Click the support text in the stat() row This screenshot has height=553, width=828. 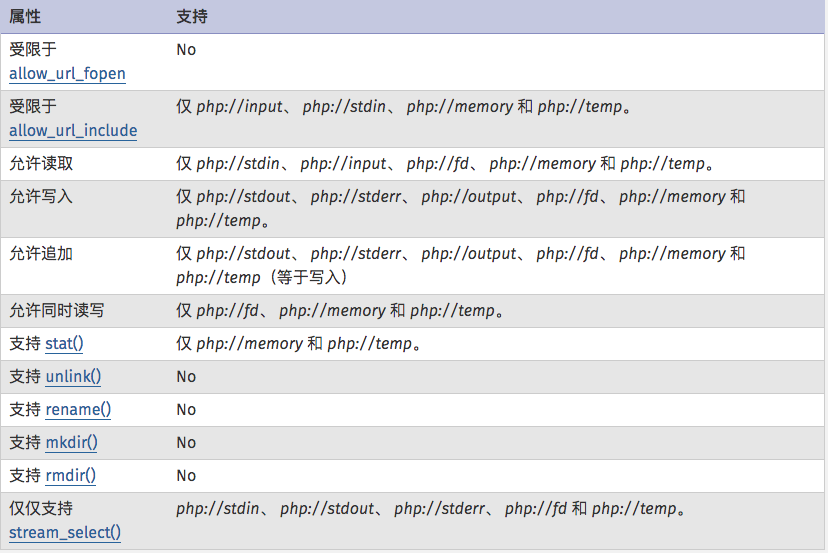click(x=299, y=344)
